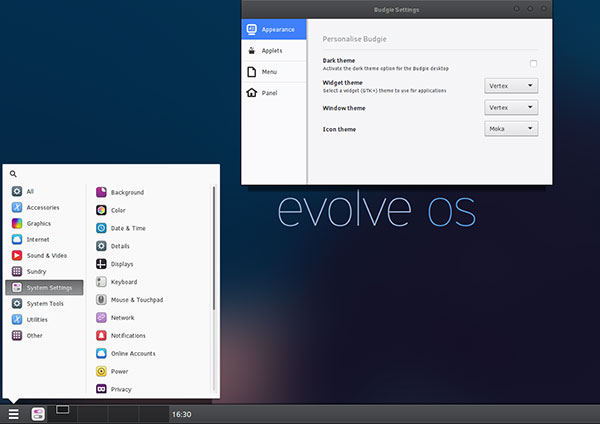Screen dimensions: 600x424
Task: Open the Displays icon
Action: coord(101,264)
